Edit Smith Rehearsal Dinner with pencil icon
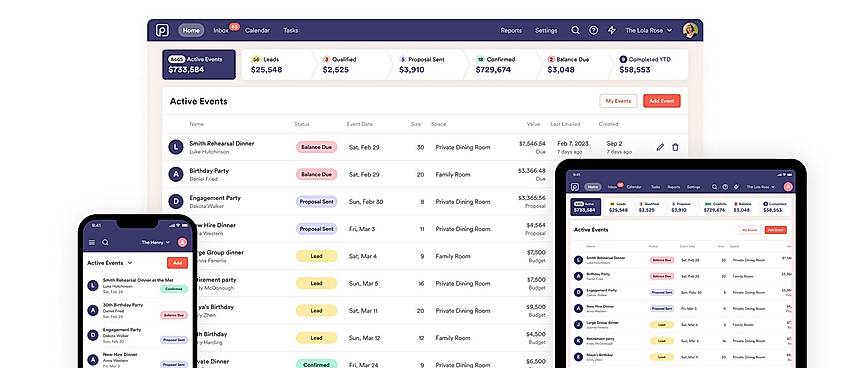This screenshot has height=368, width=850. (660, 147)
